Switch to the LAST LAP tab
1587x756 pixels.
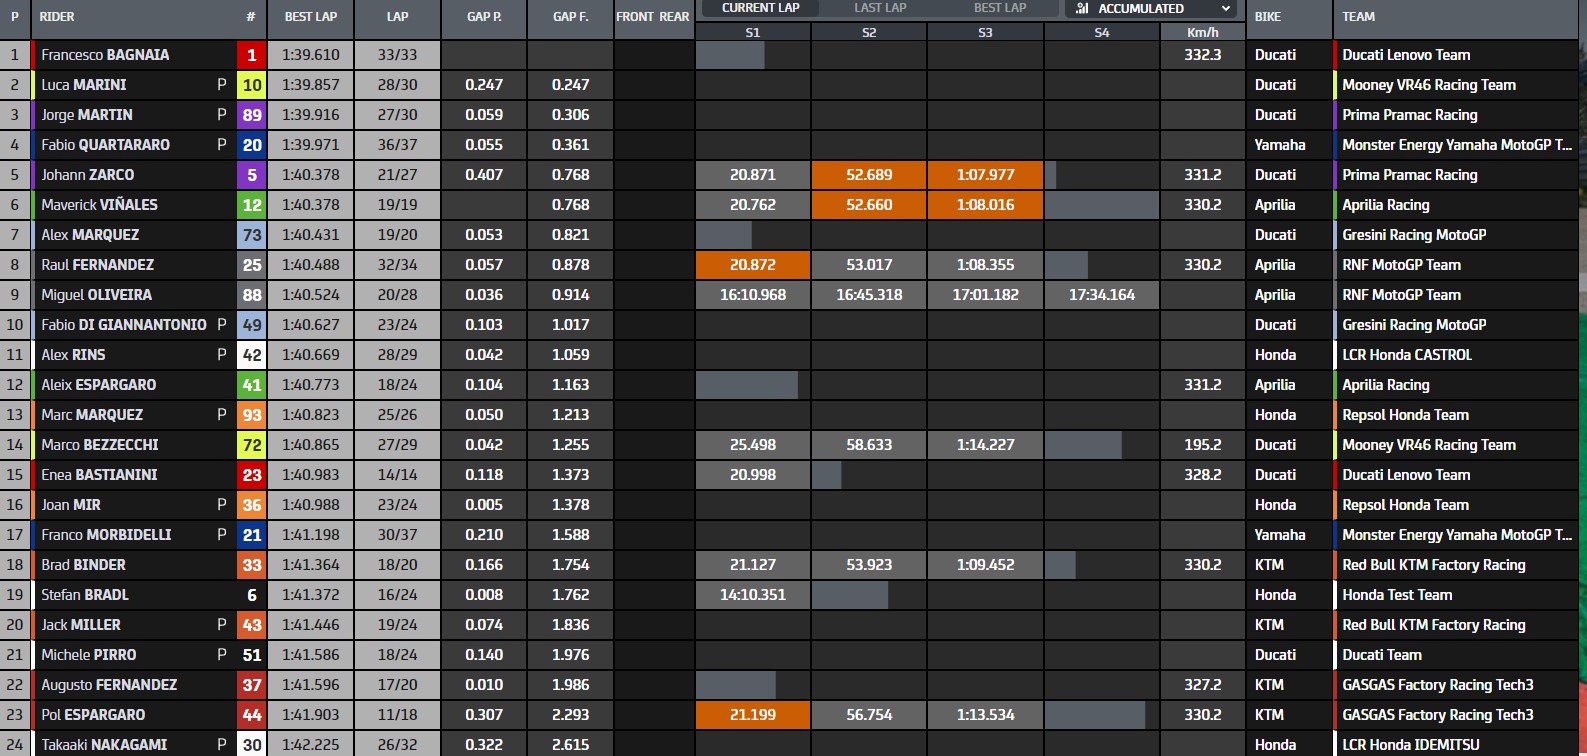(880, 8)
